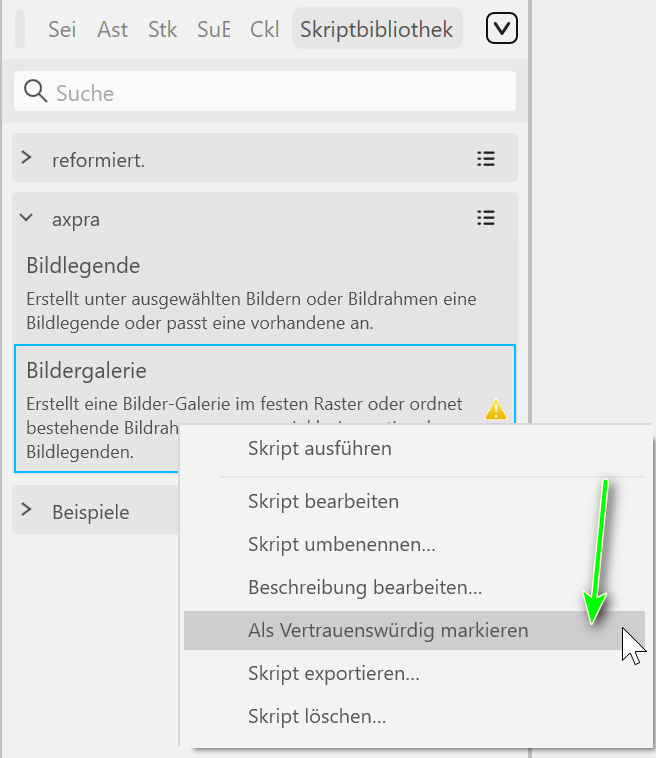Collapse the axpra script group
The image size is (656, 758).
click(x=27, y=218)
